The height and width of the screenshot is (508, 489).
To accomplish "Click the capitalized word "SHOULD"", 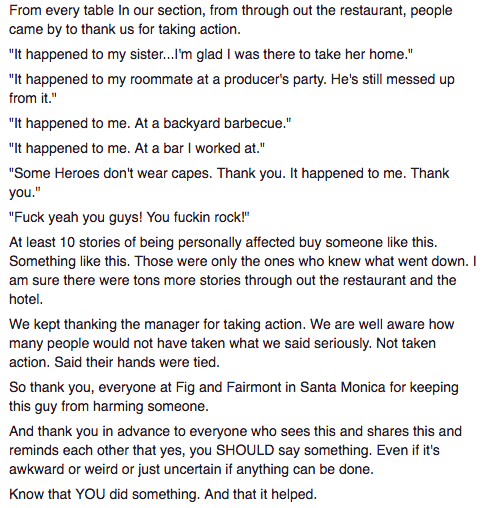I will 245,450.
